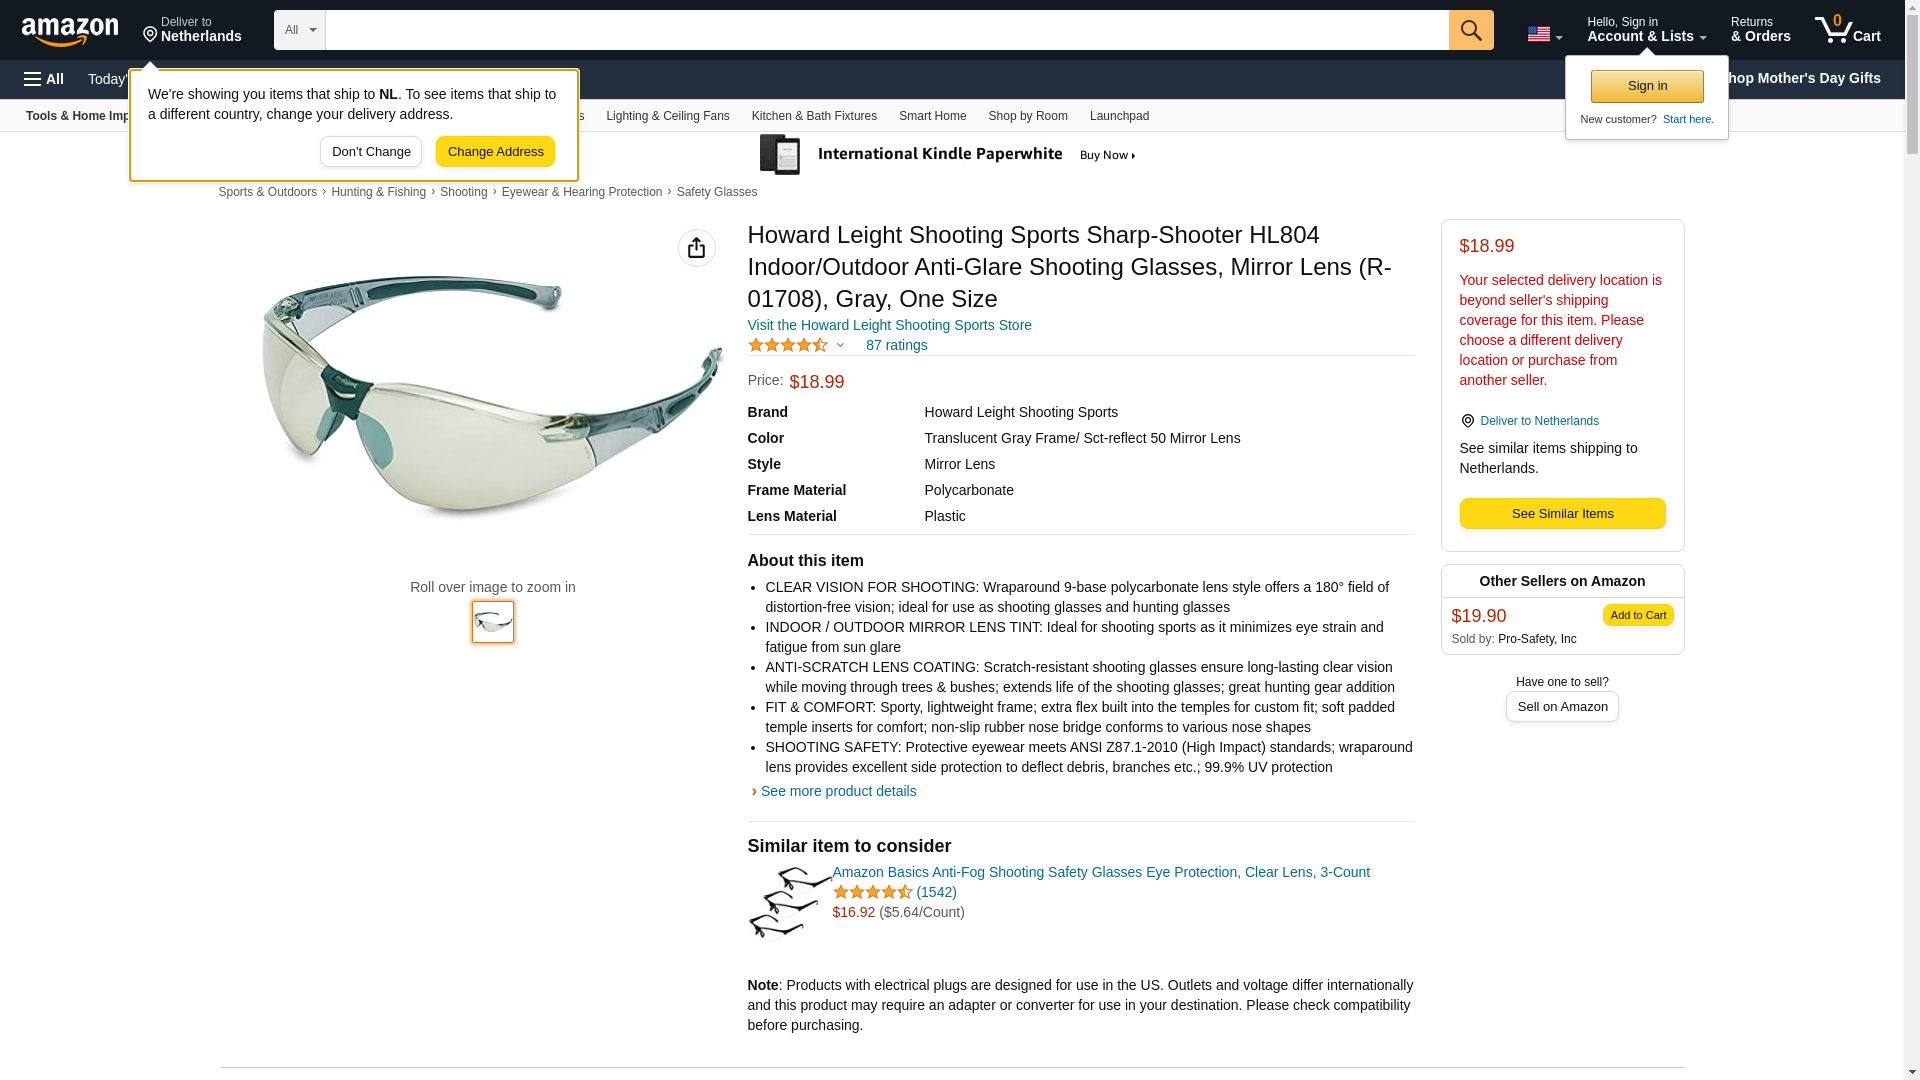Click the Change Address button
Image resolution: width=1920 pixels, height=1080 pixels.
tap(495, 152)
